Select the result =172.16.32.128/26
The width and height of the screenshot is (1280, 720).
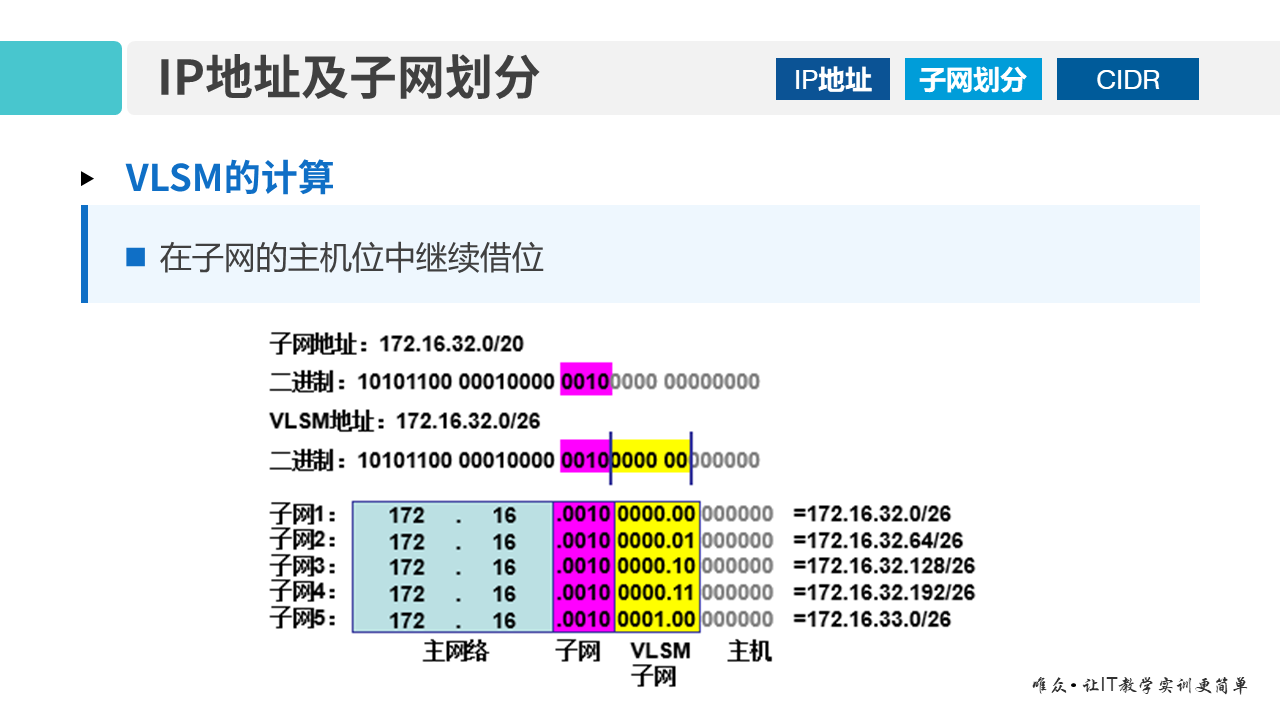click(884, 566)
